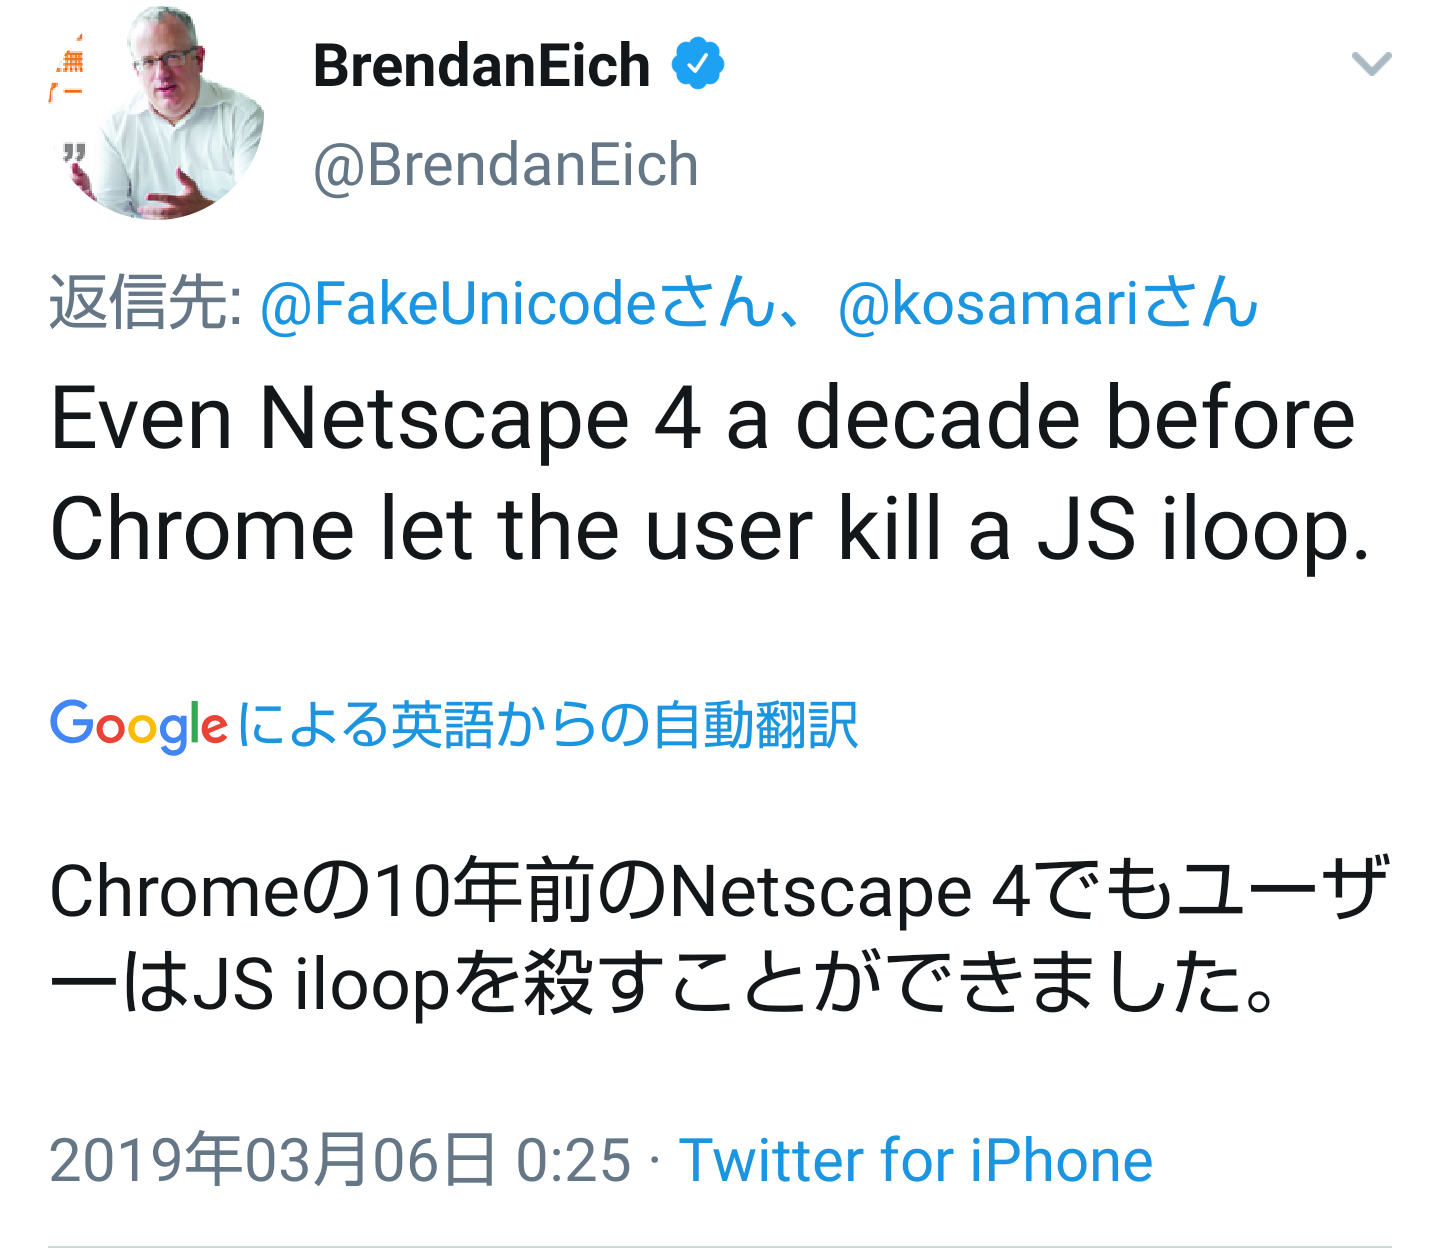1440x1257 pixels.
Task: Click the line "Chrome let the user kill a JS iloop."
Action: (709, 530)
